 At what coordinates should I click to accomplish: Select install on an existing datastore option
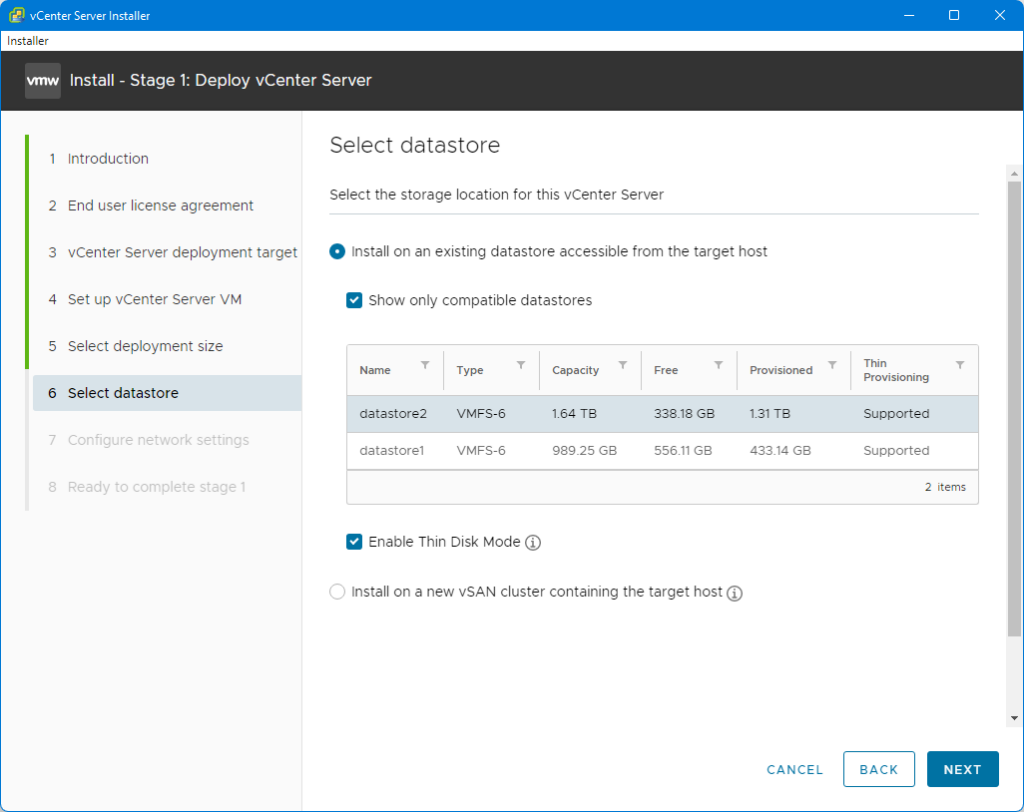coord(337,252)
